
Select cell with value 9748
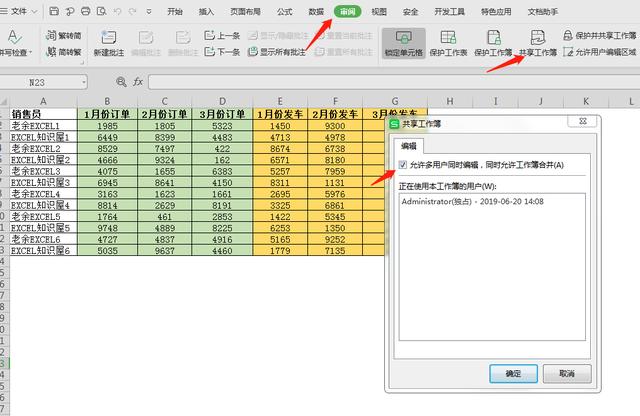coord(107,228)
